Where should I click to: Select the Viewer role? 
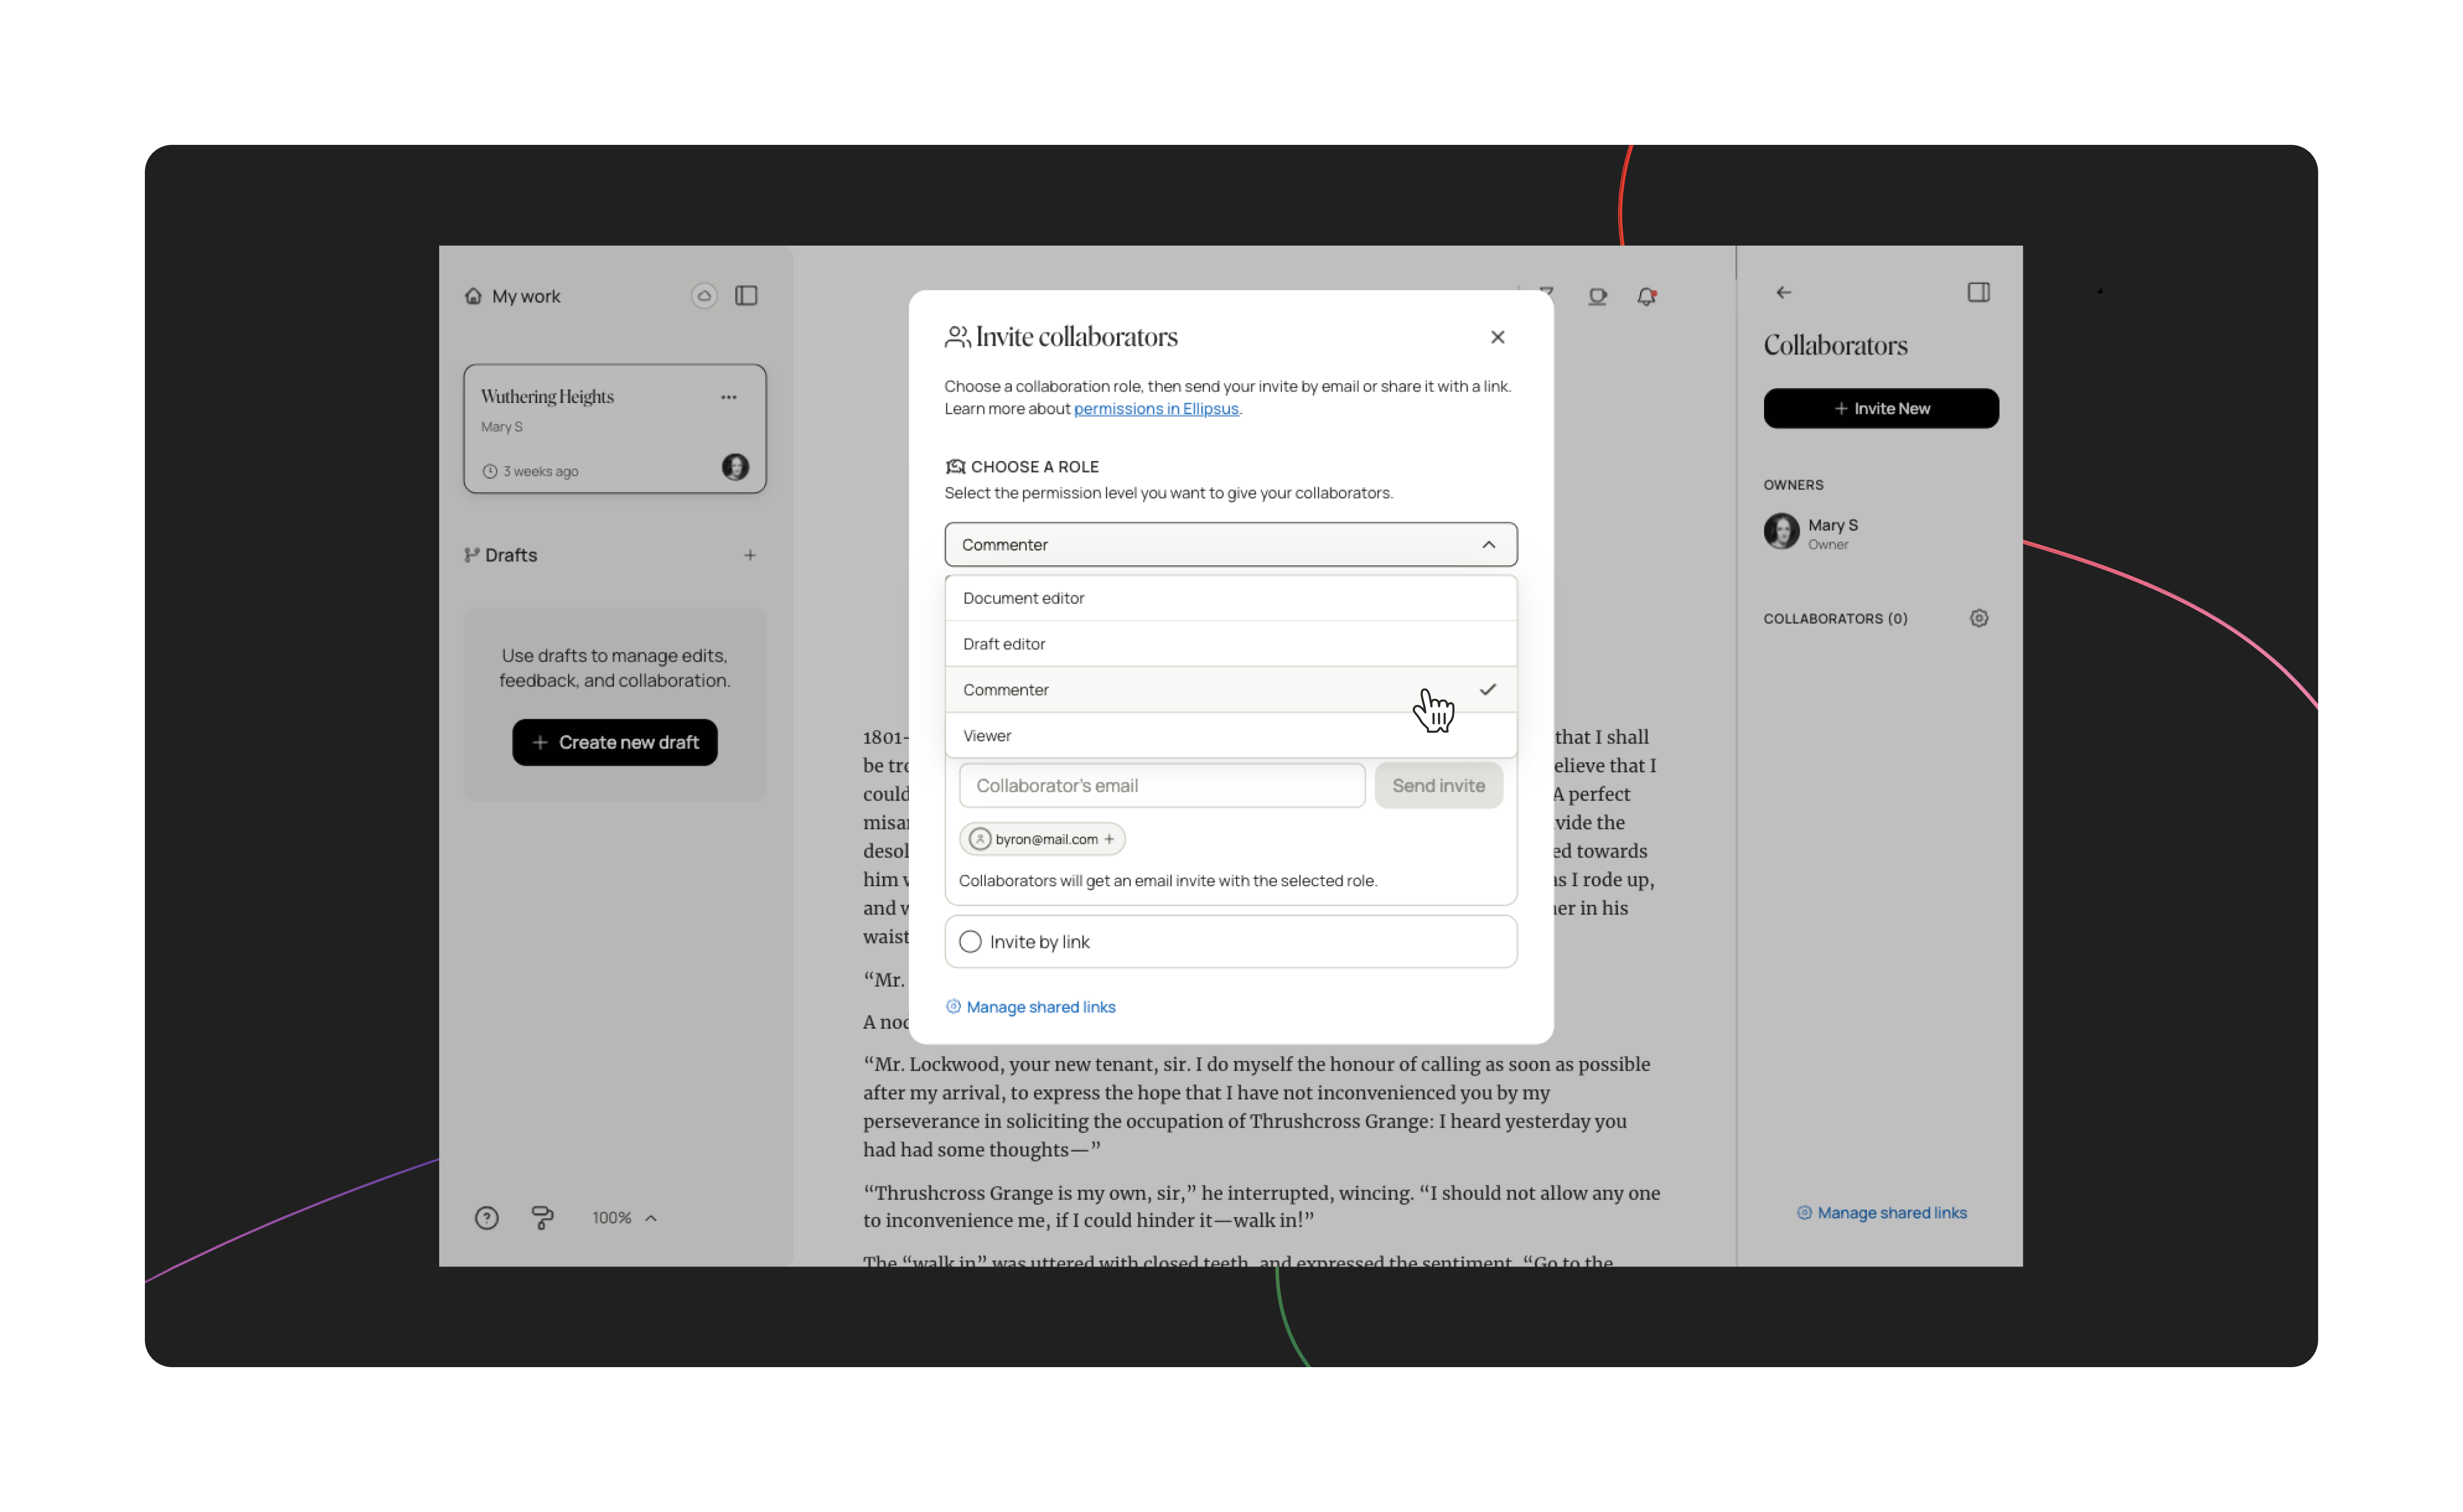coord(1230,735)
